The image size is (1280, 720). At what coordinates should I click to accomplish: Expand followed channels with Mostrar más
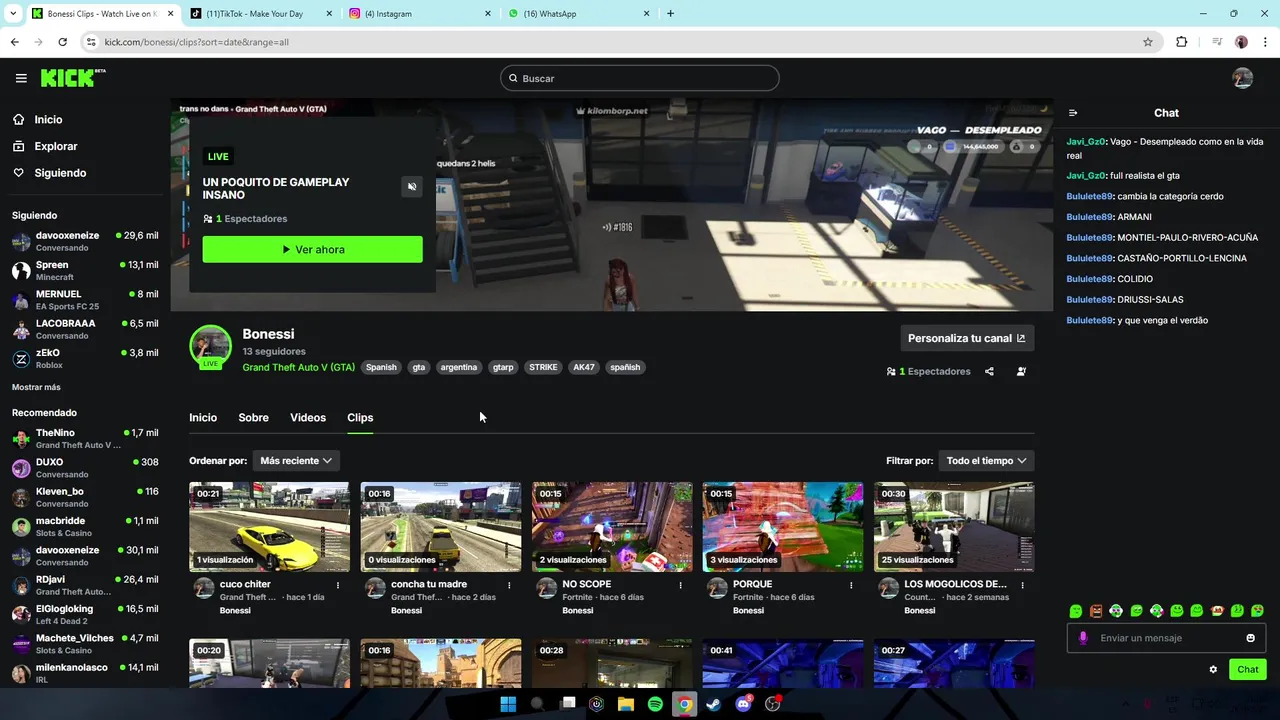[x=36, y=387]
